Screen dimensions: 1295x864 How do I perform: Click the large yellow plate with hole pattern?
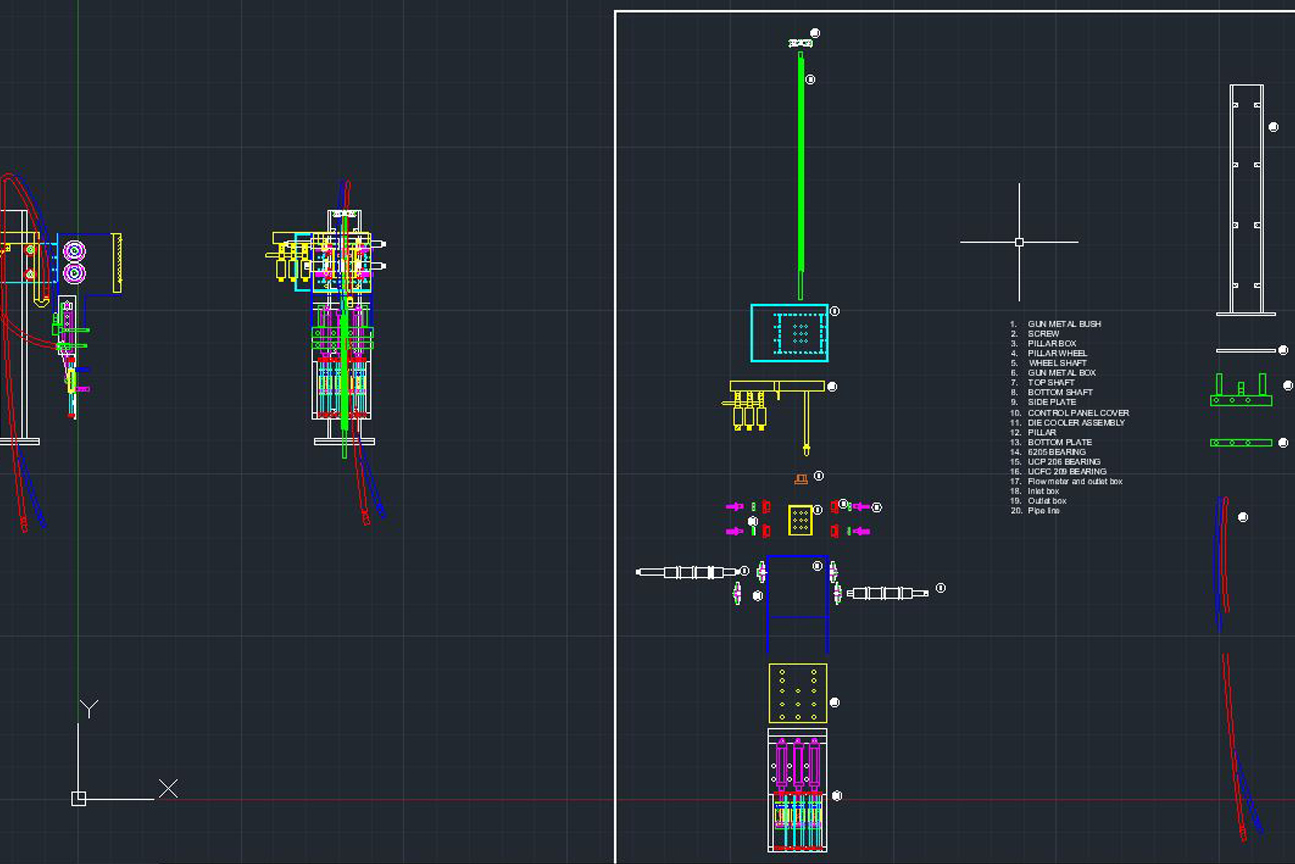[798, 693]
